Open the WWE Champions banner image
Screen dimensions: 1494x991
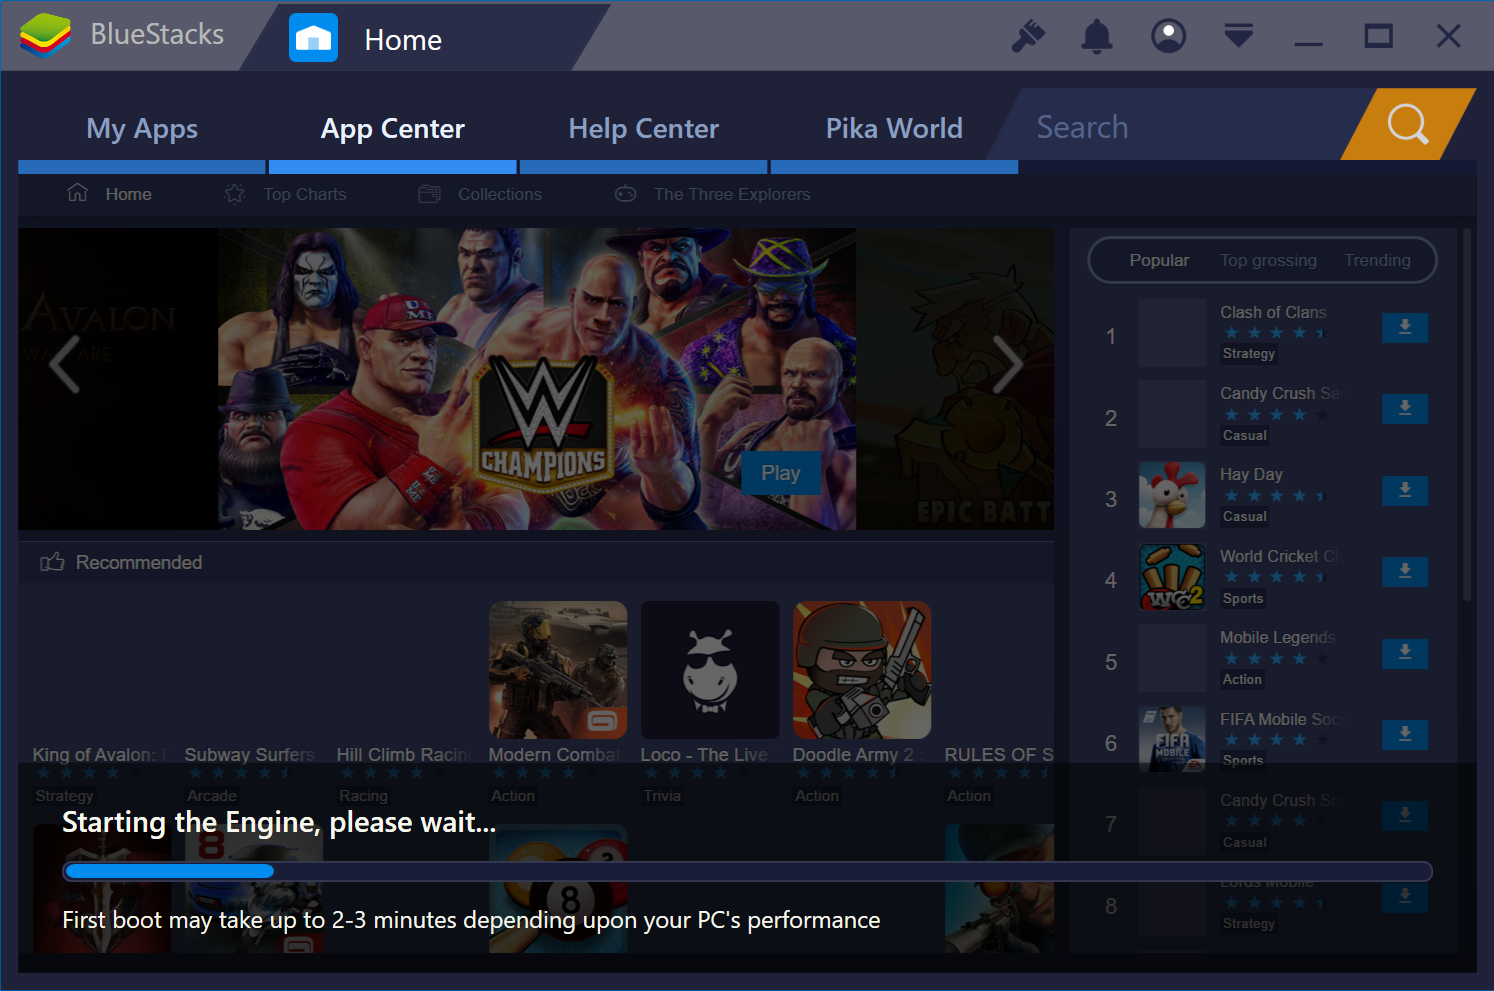coord(537,379)
